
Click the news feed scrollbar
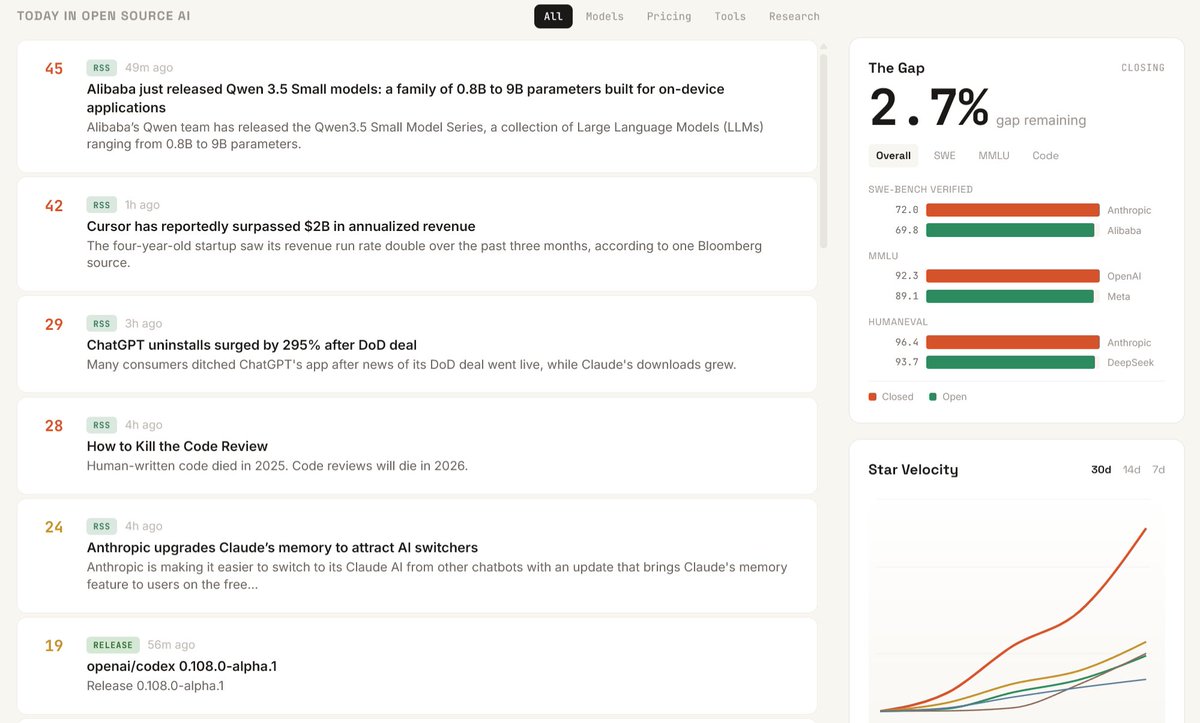click(823, 150)
